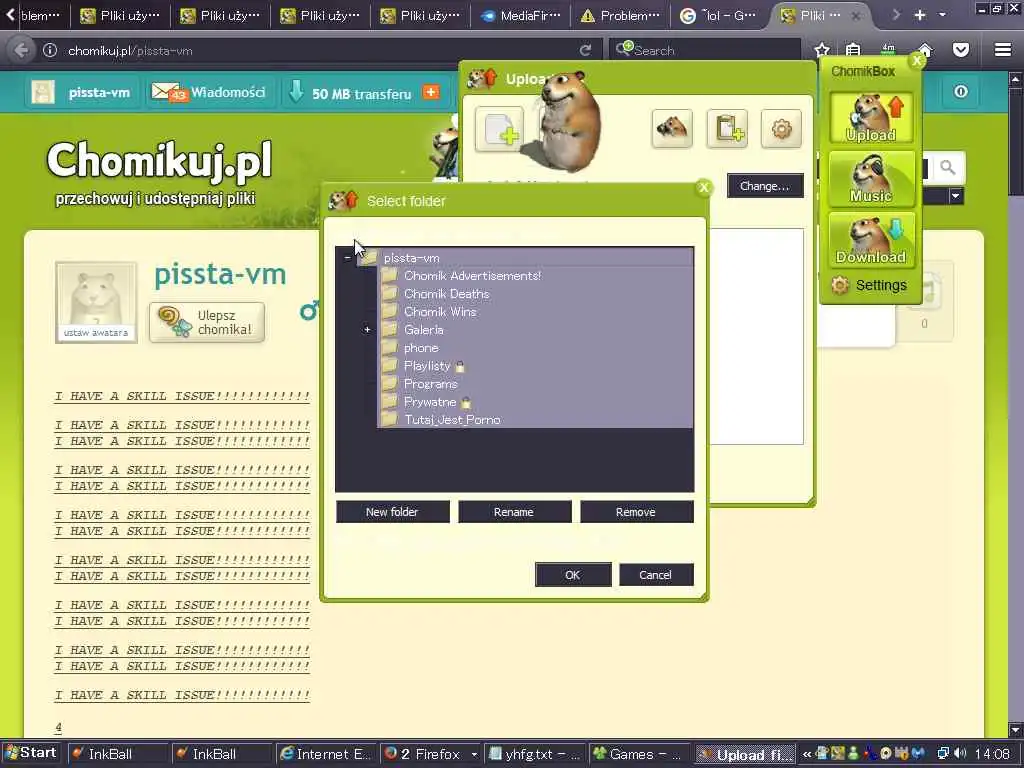Show bookmarks list icon in Firefox toolbar
Image resolution: width=1024 pixels, height=768 pixels.
tap(853, 50)
